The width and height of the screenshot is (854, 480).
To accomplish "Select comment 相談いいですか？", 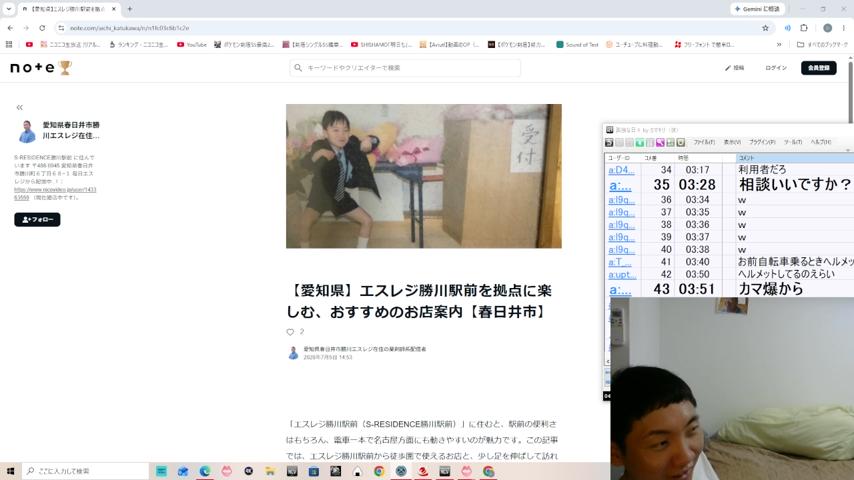I will click(x=795, y=185).
